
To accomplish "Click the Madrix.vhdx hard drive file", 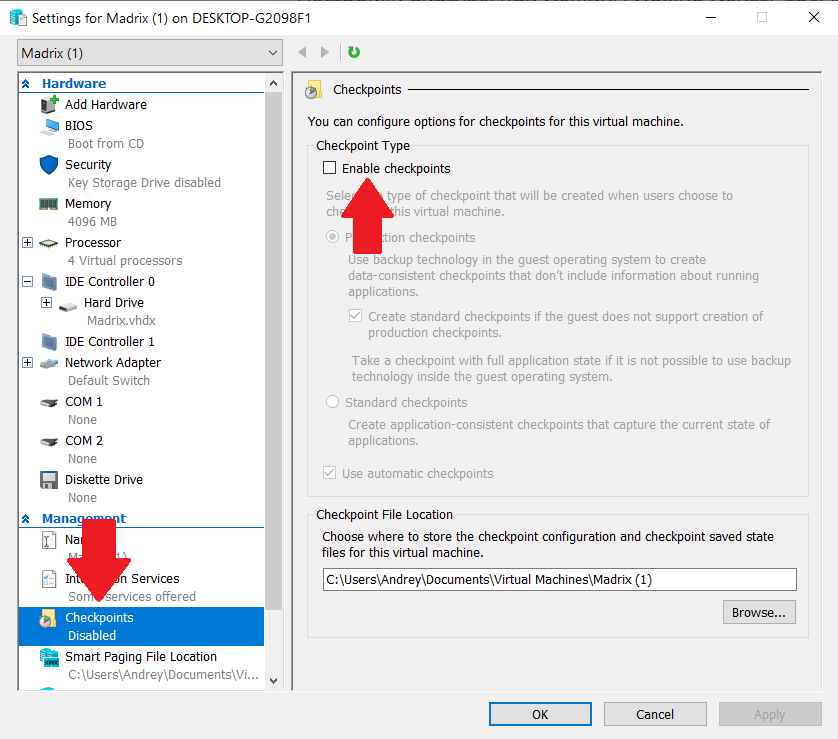I will tap(121, 321).
